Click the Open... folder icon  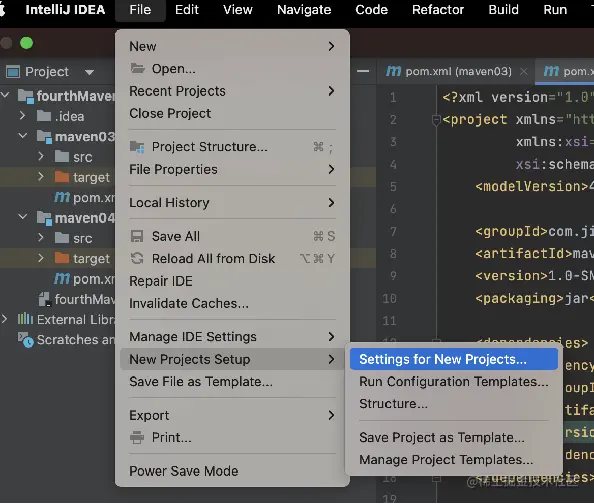click(x=138, y=69)
